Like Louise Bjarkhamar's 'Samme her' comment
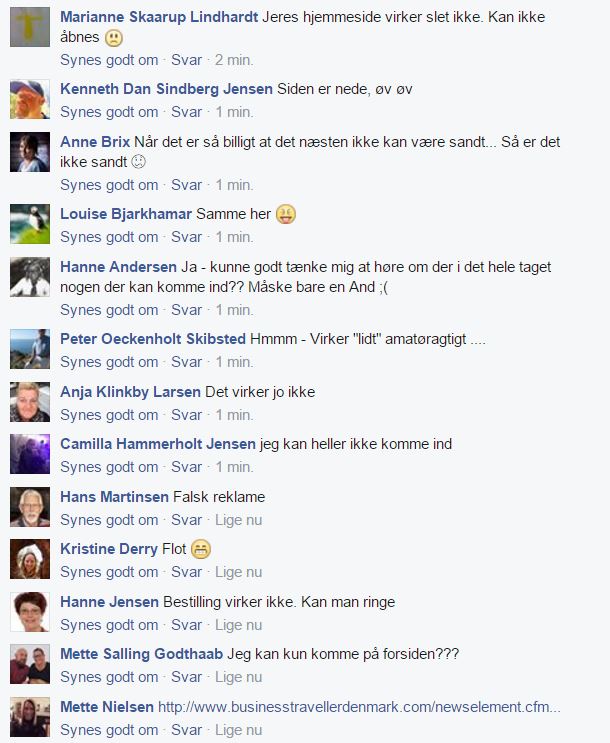 click(x=109, y=237)
